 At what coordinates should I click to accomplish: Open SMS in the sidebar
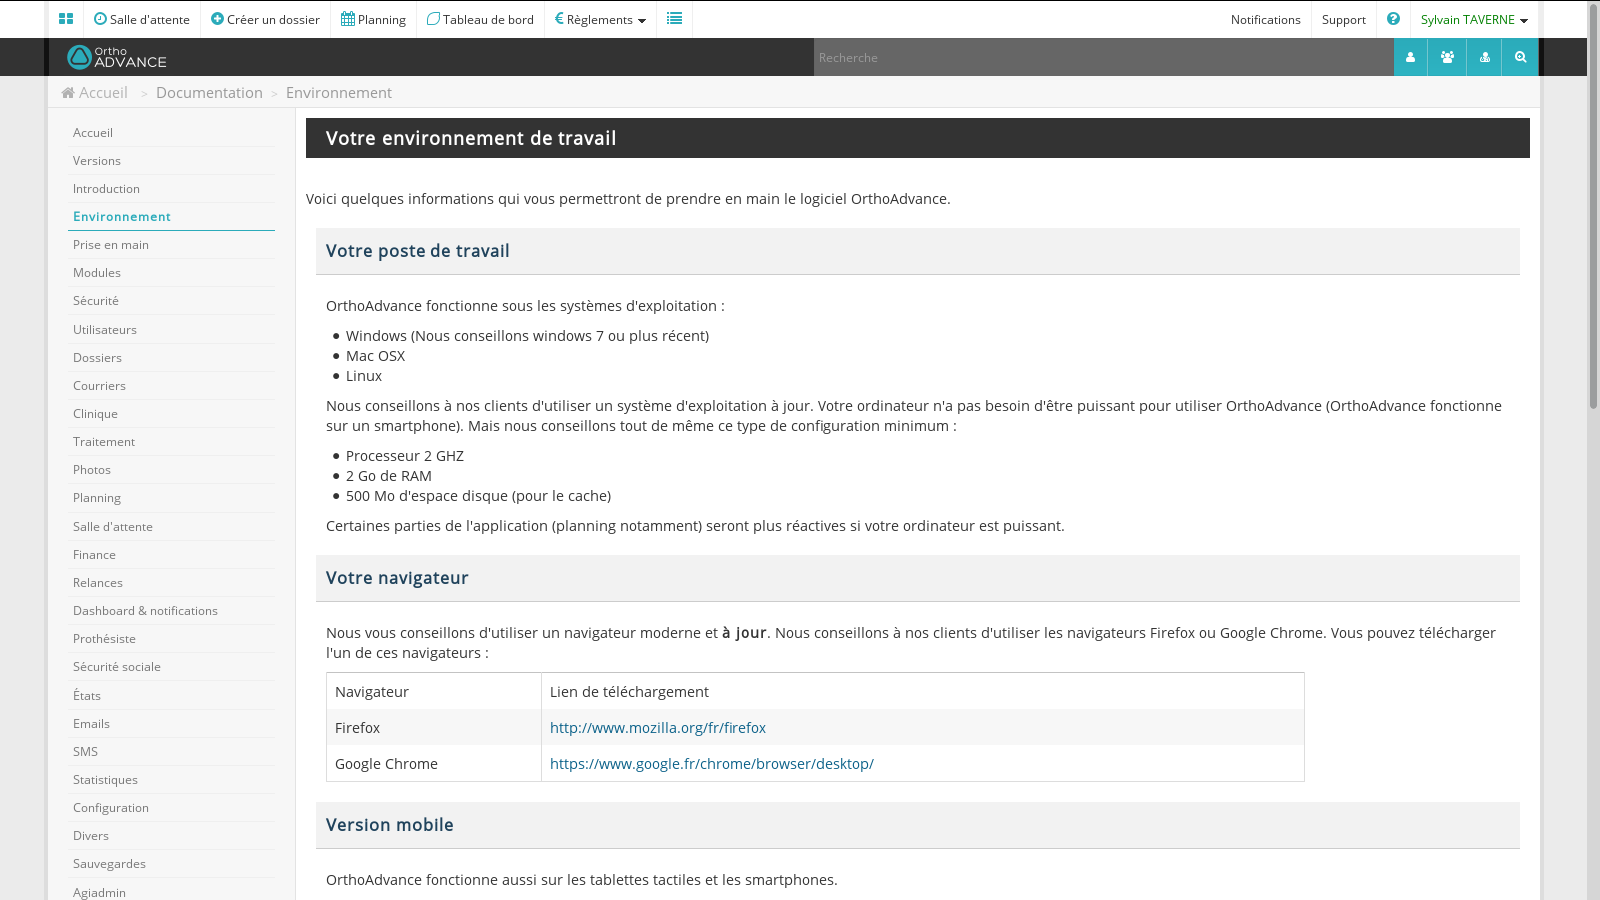(x=171, y=752)
